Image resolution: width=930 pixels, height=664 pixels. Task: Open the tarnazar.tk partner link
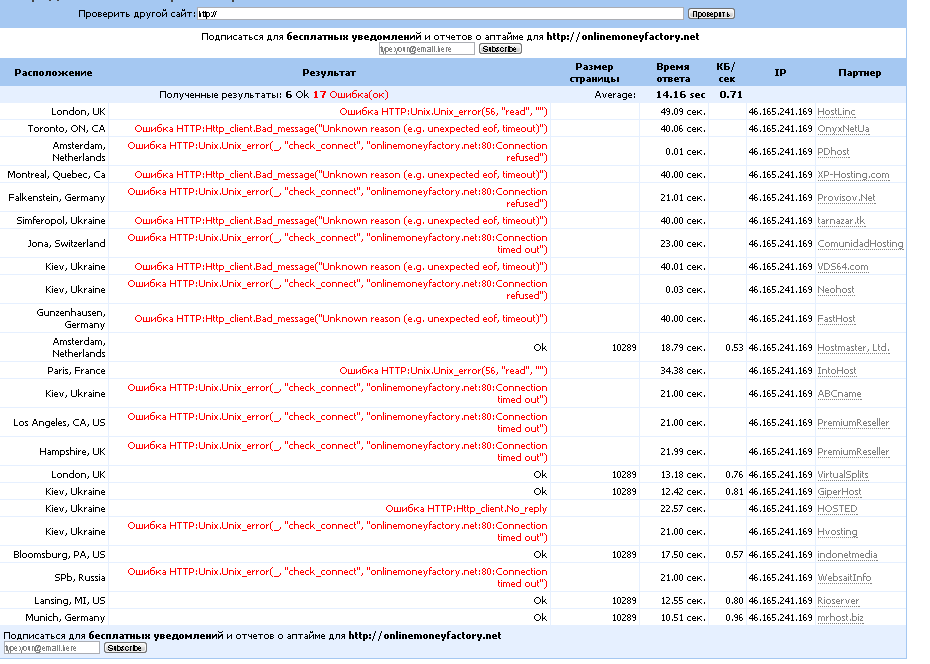[x=841, y=221]
